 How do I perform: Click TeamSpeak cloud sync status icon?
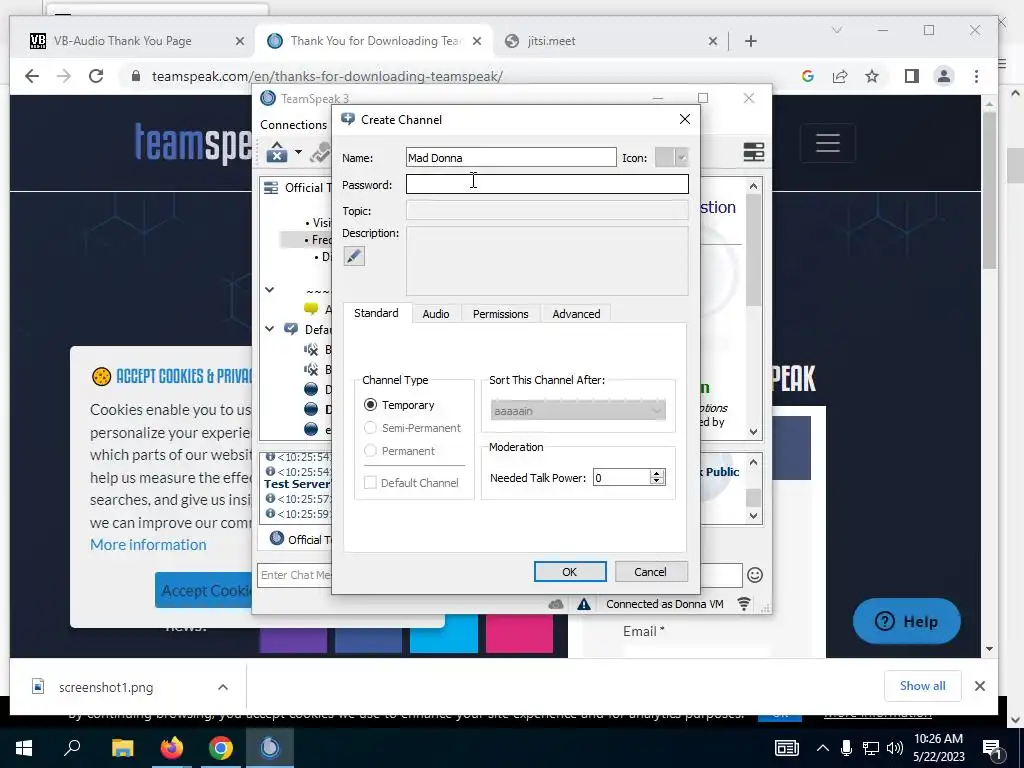556,604
